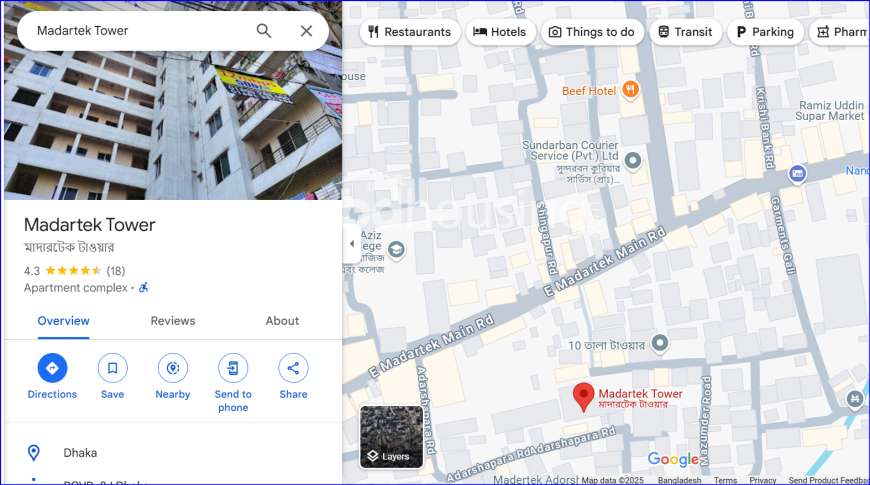Click the wheelchair accessibility icon
The image size is (870, 485).
pos(144,287)
